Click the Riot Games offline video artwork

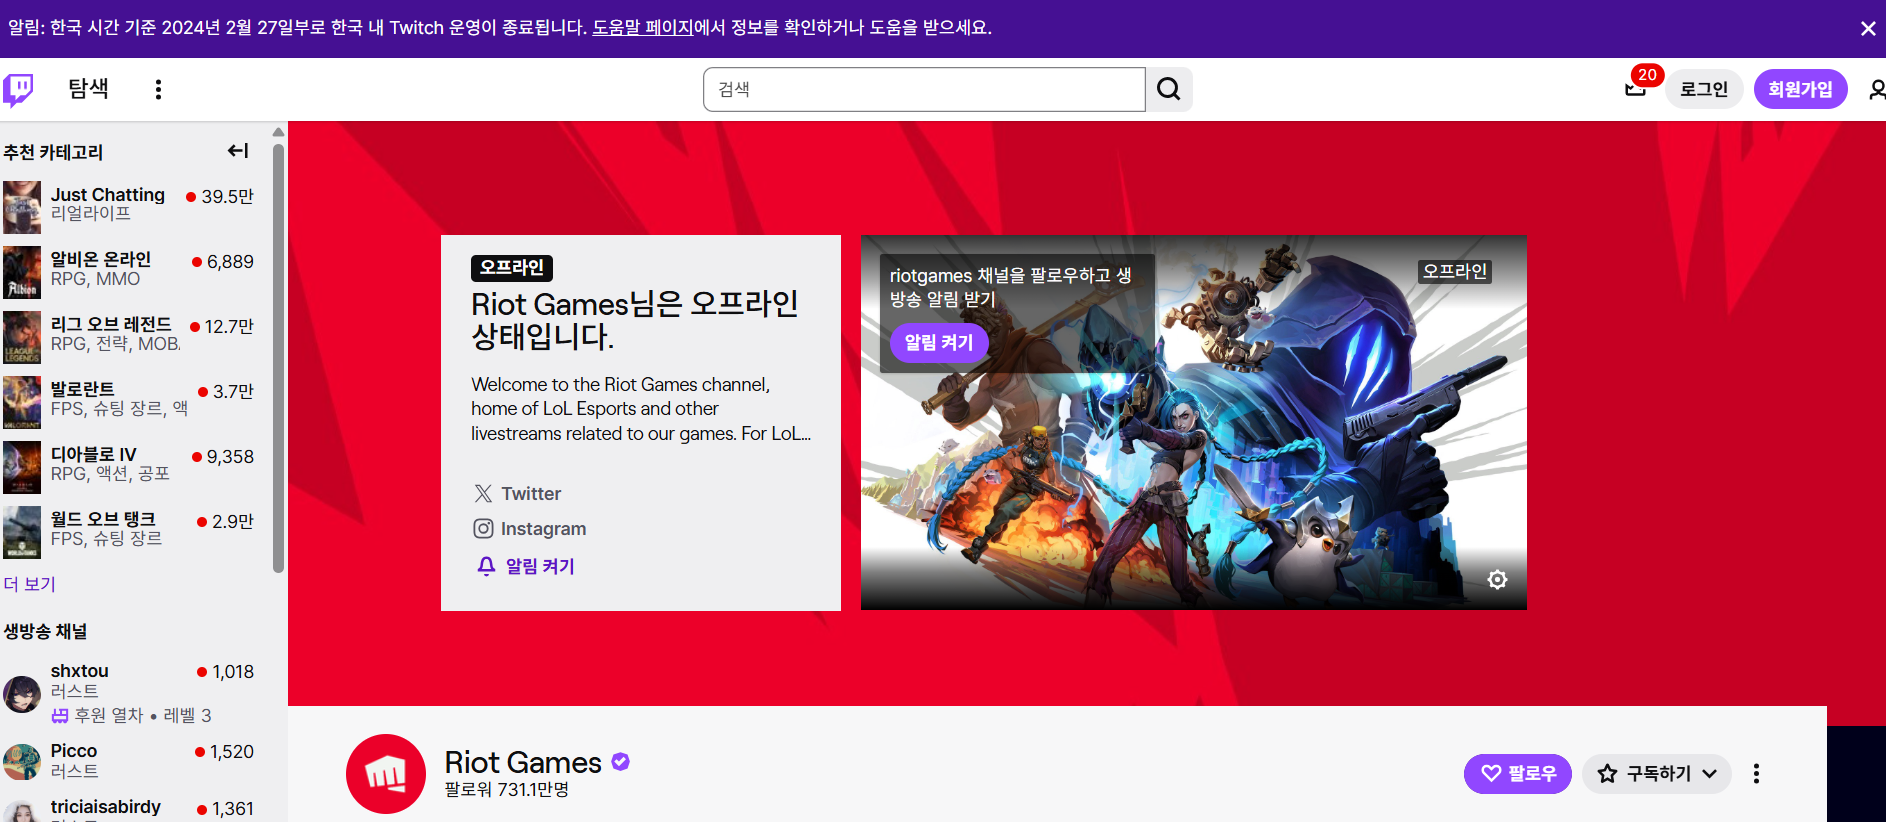click(x=1194, y=423)
